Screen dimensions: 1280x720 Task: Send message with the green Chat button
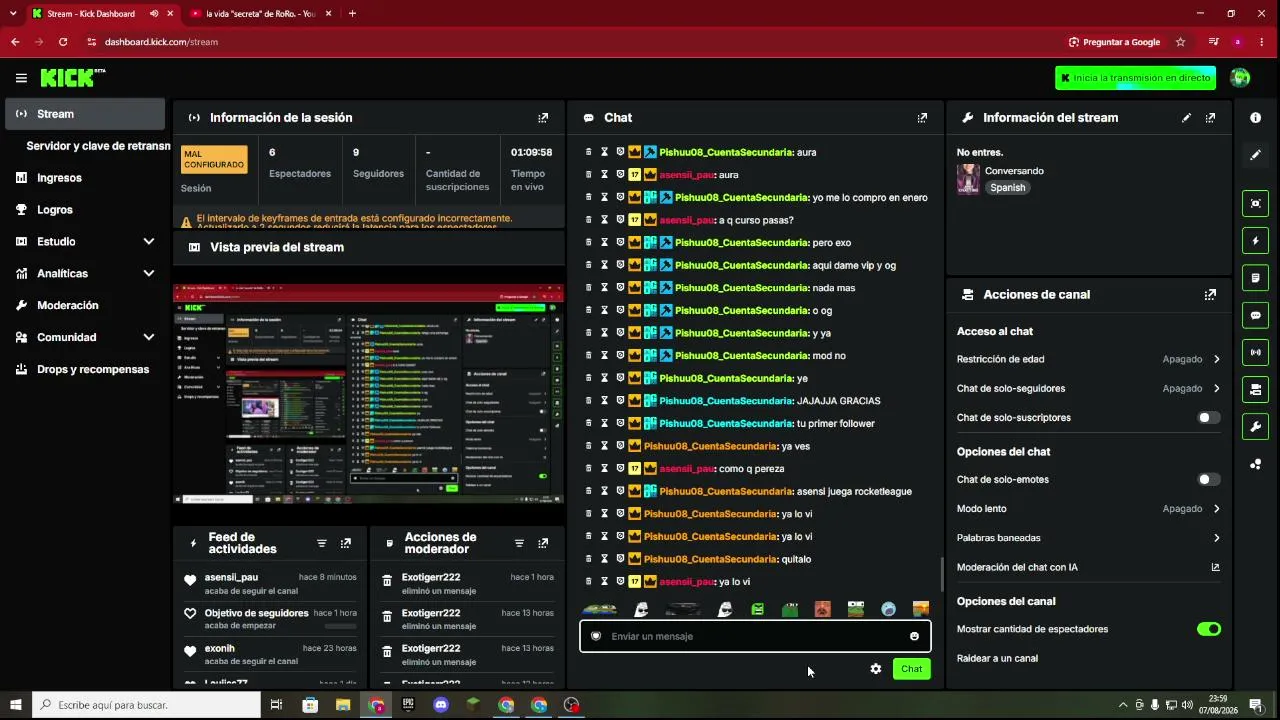(x=911, y=669)
